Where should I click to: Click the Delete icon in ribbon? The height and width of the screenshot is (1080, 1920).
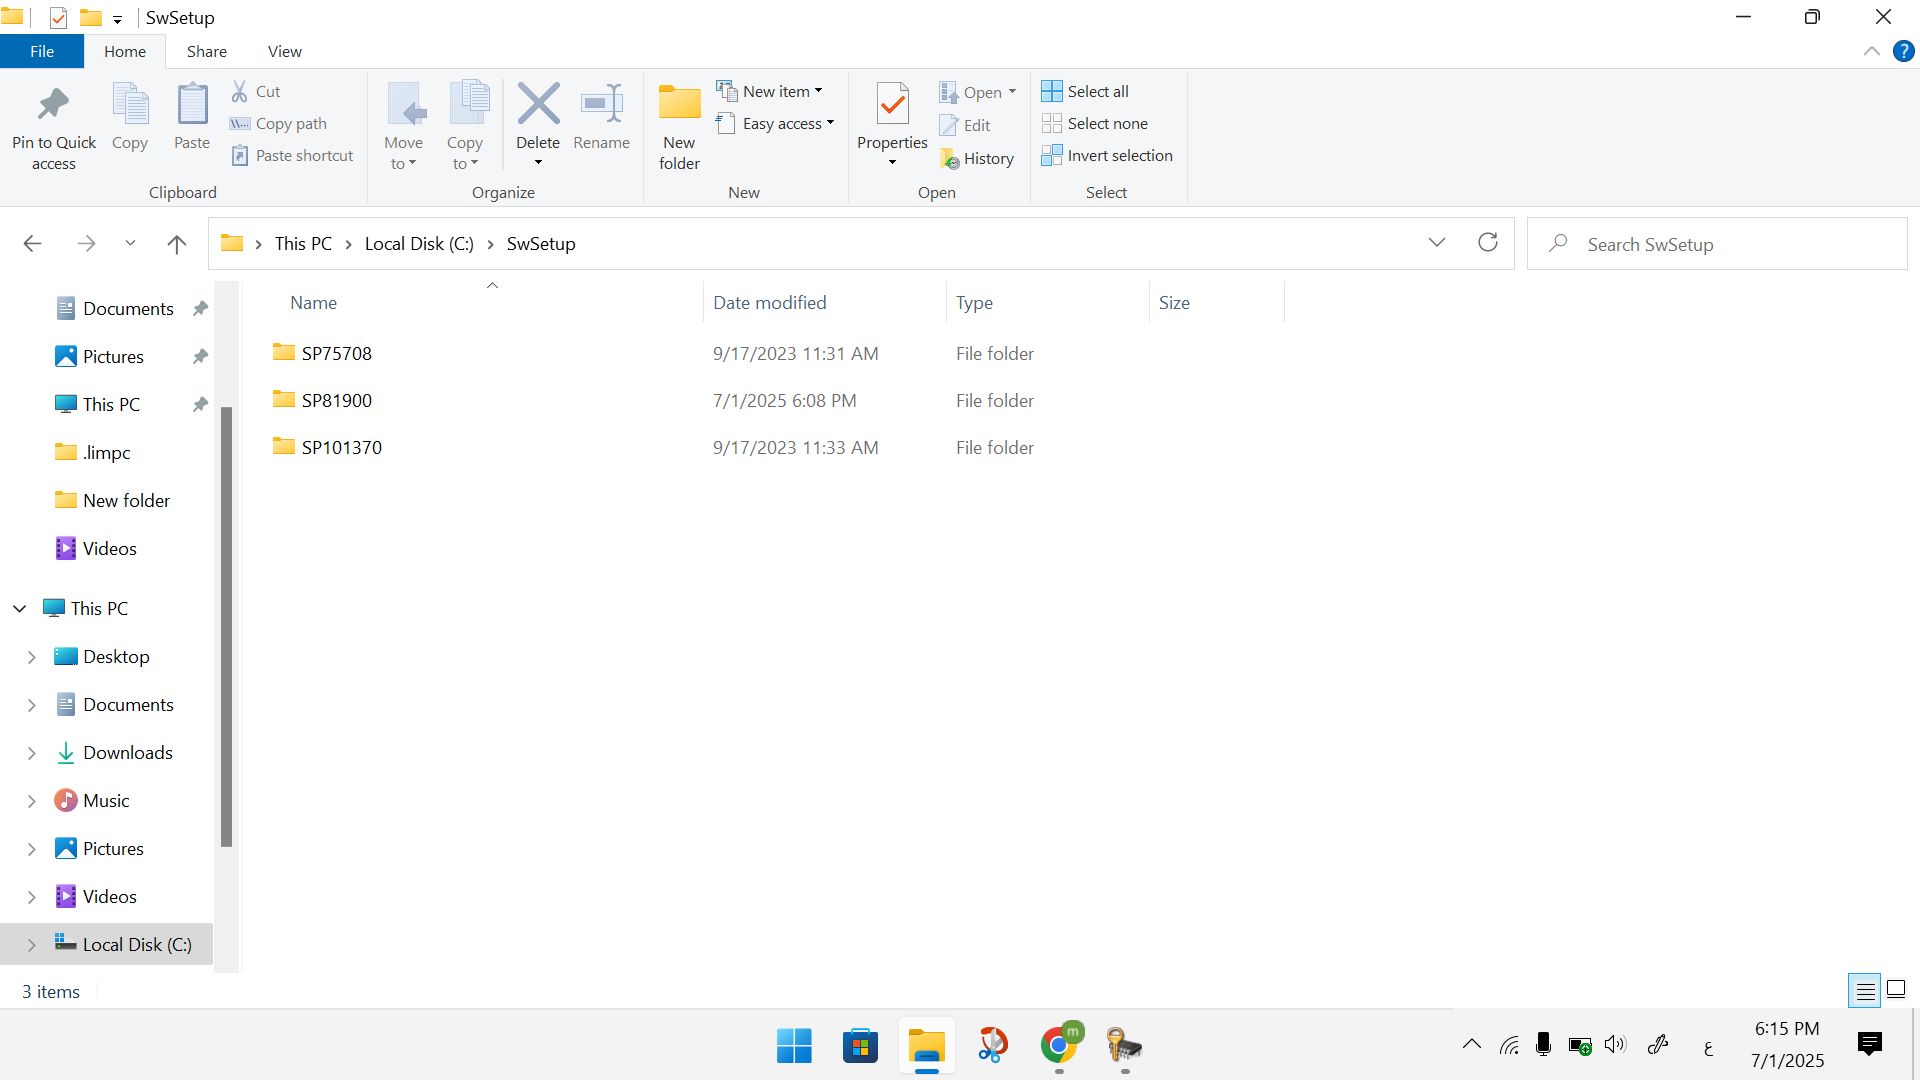[538, 104]
